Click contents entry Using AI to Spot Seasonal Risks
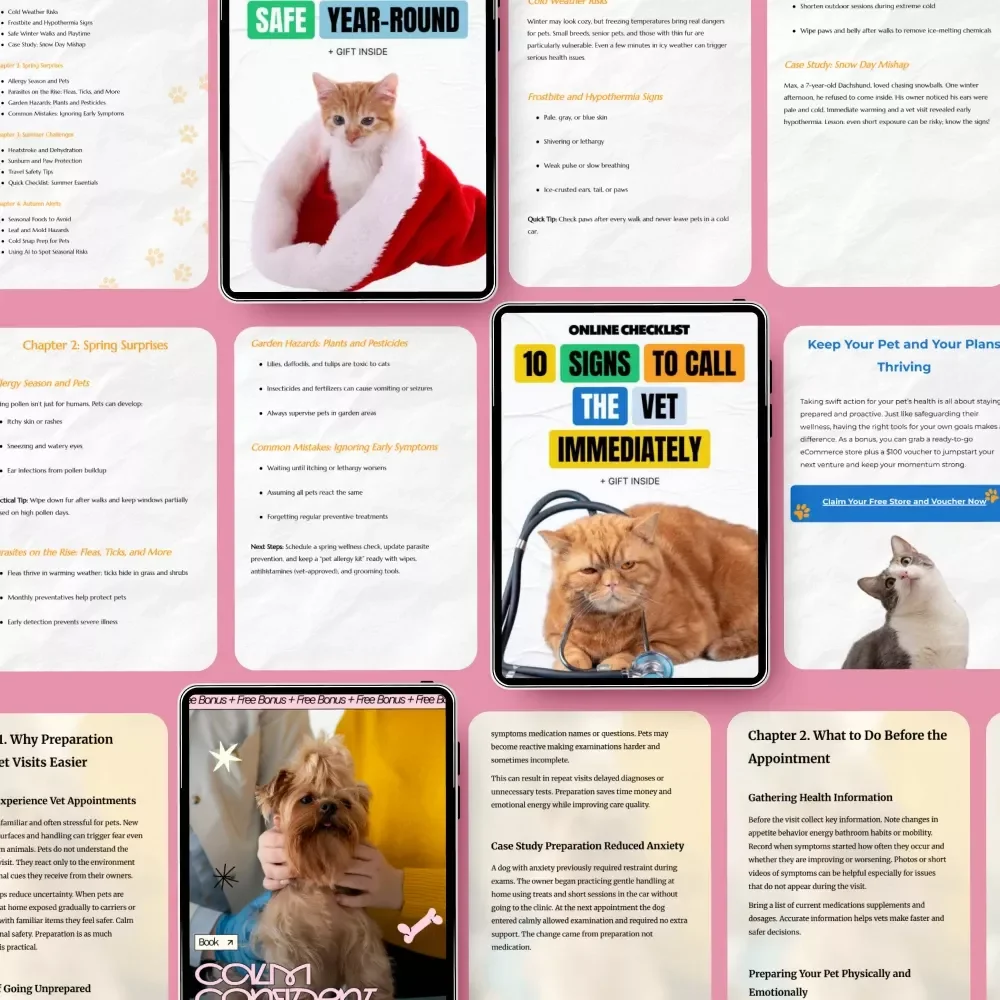Screen dimensions: 1000x1000 click(48, 251)
